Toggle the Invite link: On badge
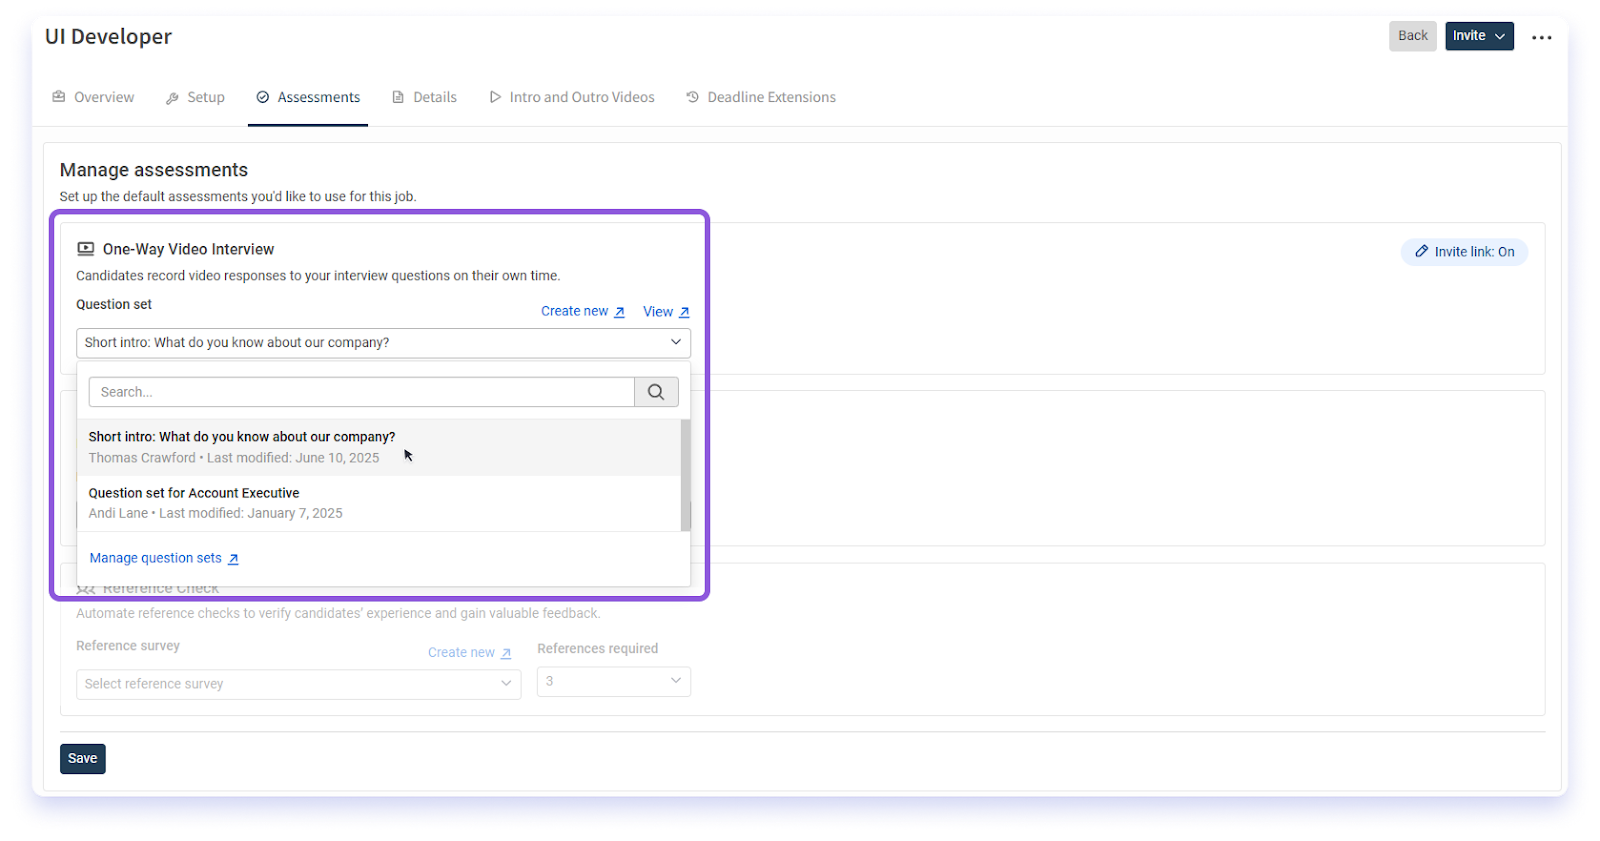The height and width of the screenshot is (841, 1600). click(x=1464, y=252)
